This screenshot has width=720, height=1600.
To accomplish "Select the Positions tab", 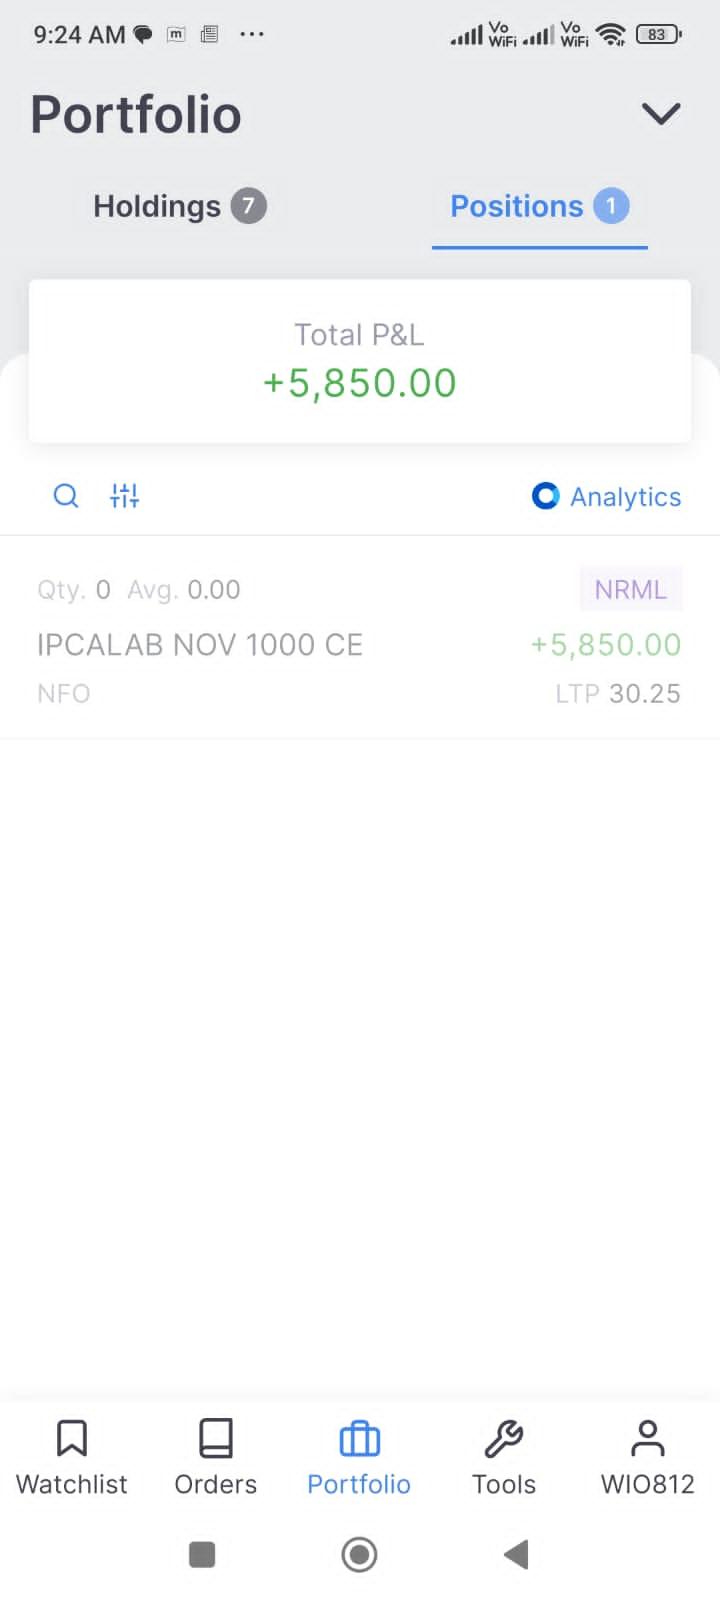I will pyautogui.click(x=517, y=206).
